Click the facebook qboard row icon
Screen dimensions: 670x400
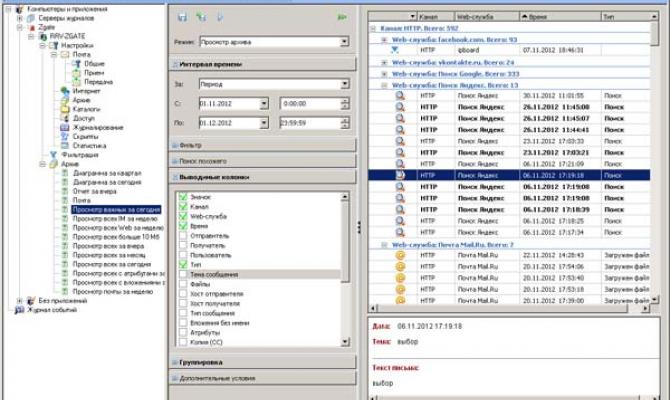395,50
